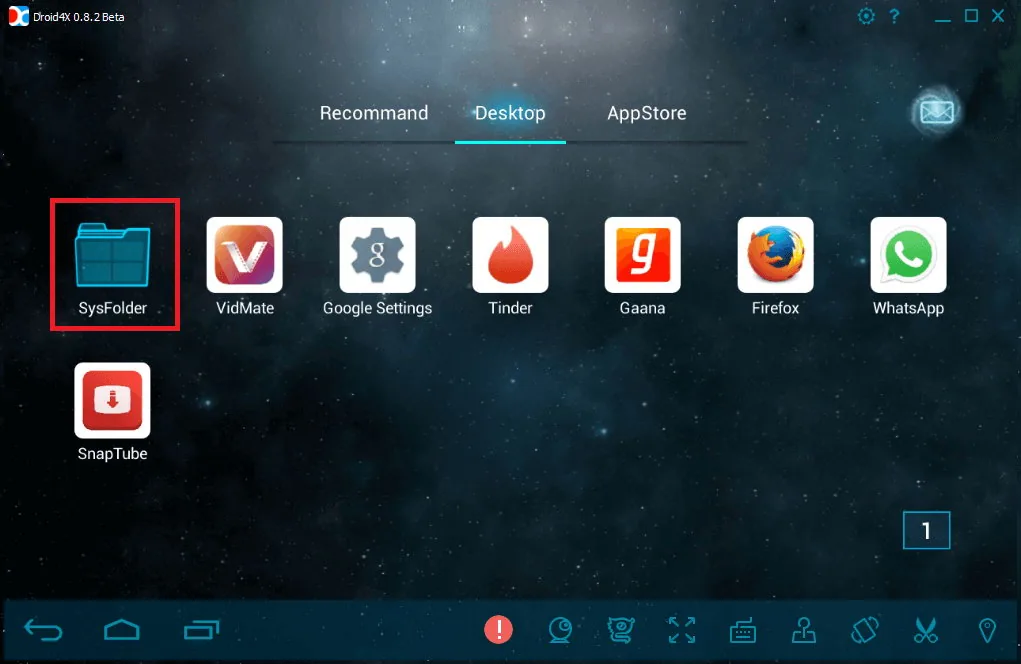Open the webcam icon in bottom toolbar
Viewport: 1021px width, 664px height.
[560, 630]
